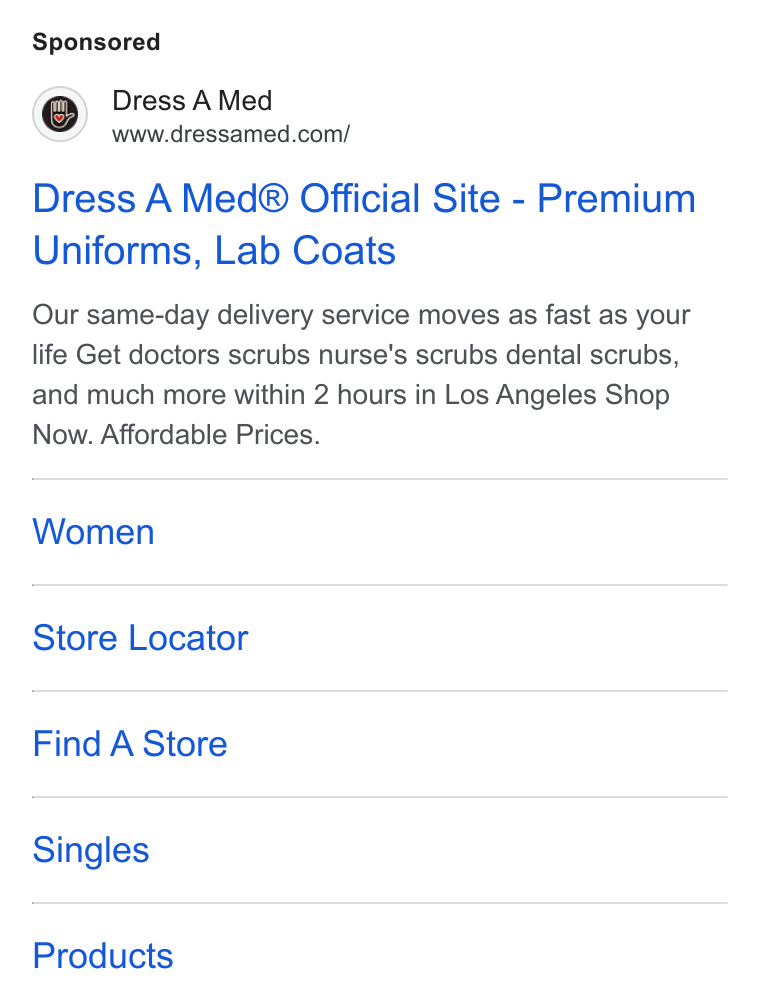
Task: Click the Dress A Med advertiser name
Action: tap(192, 101)
